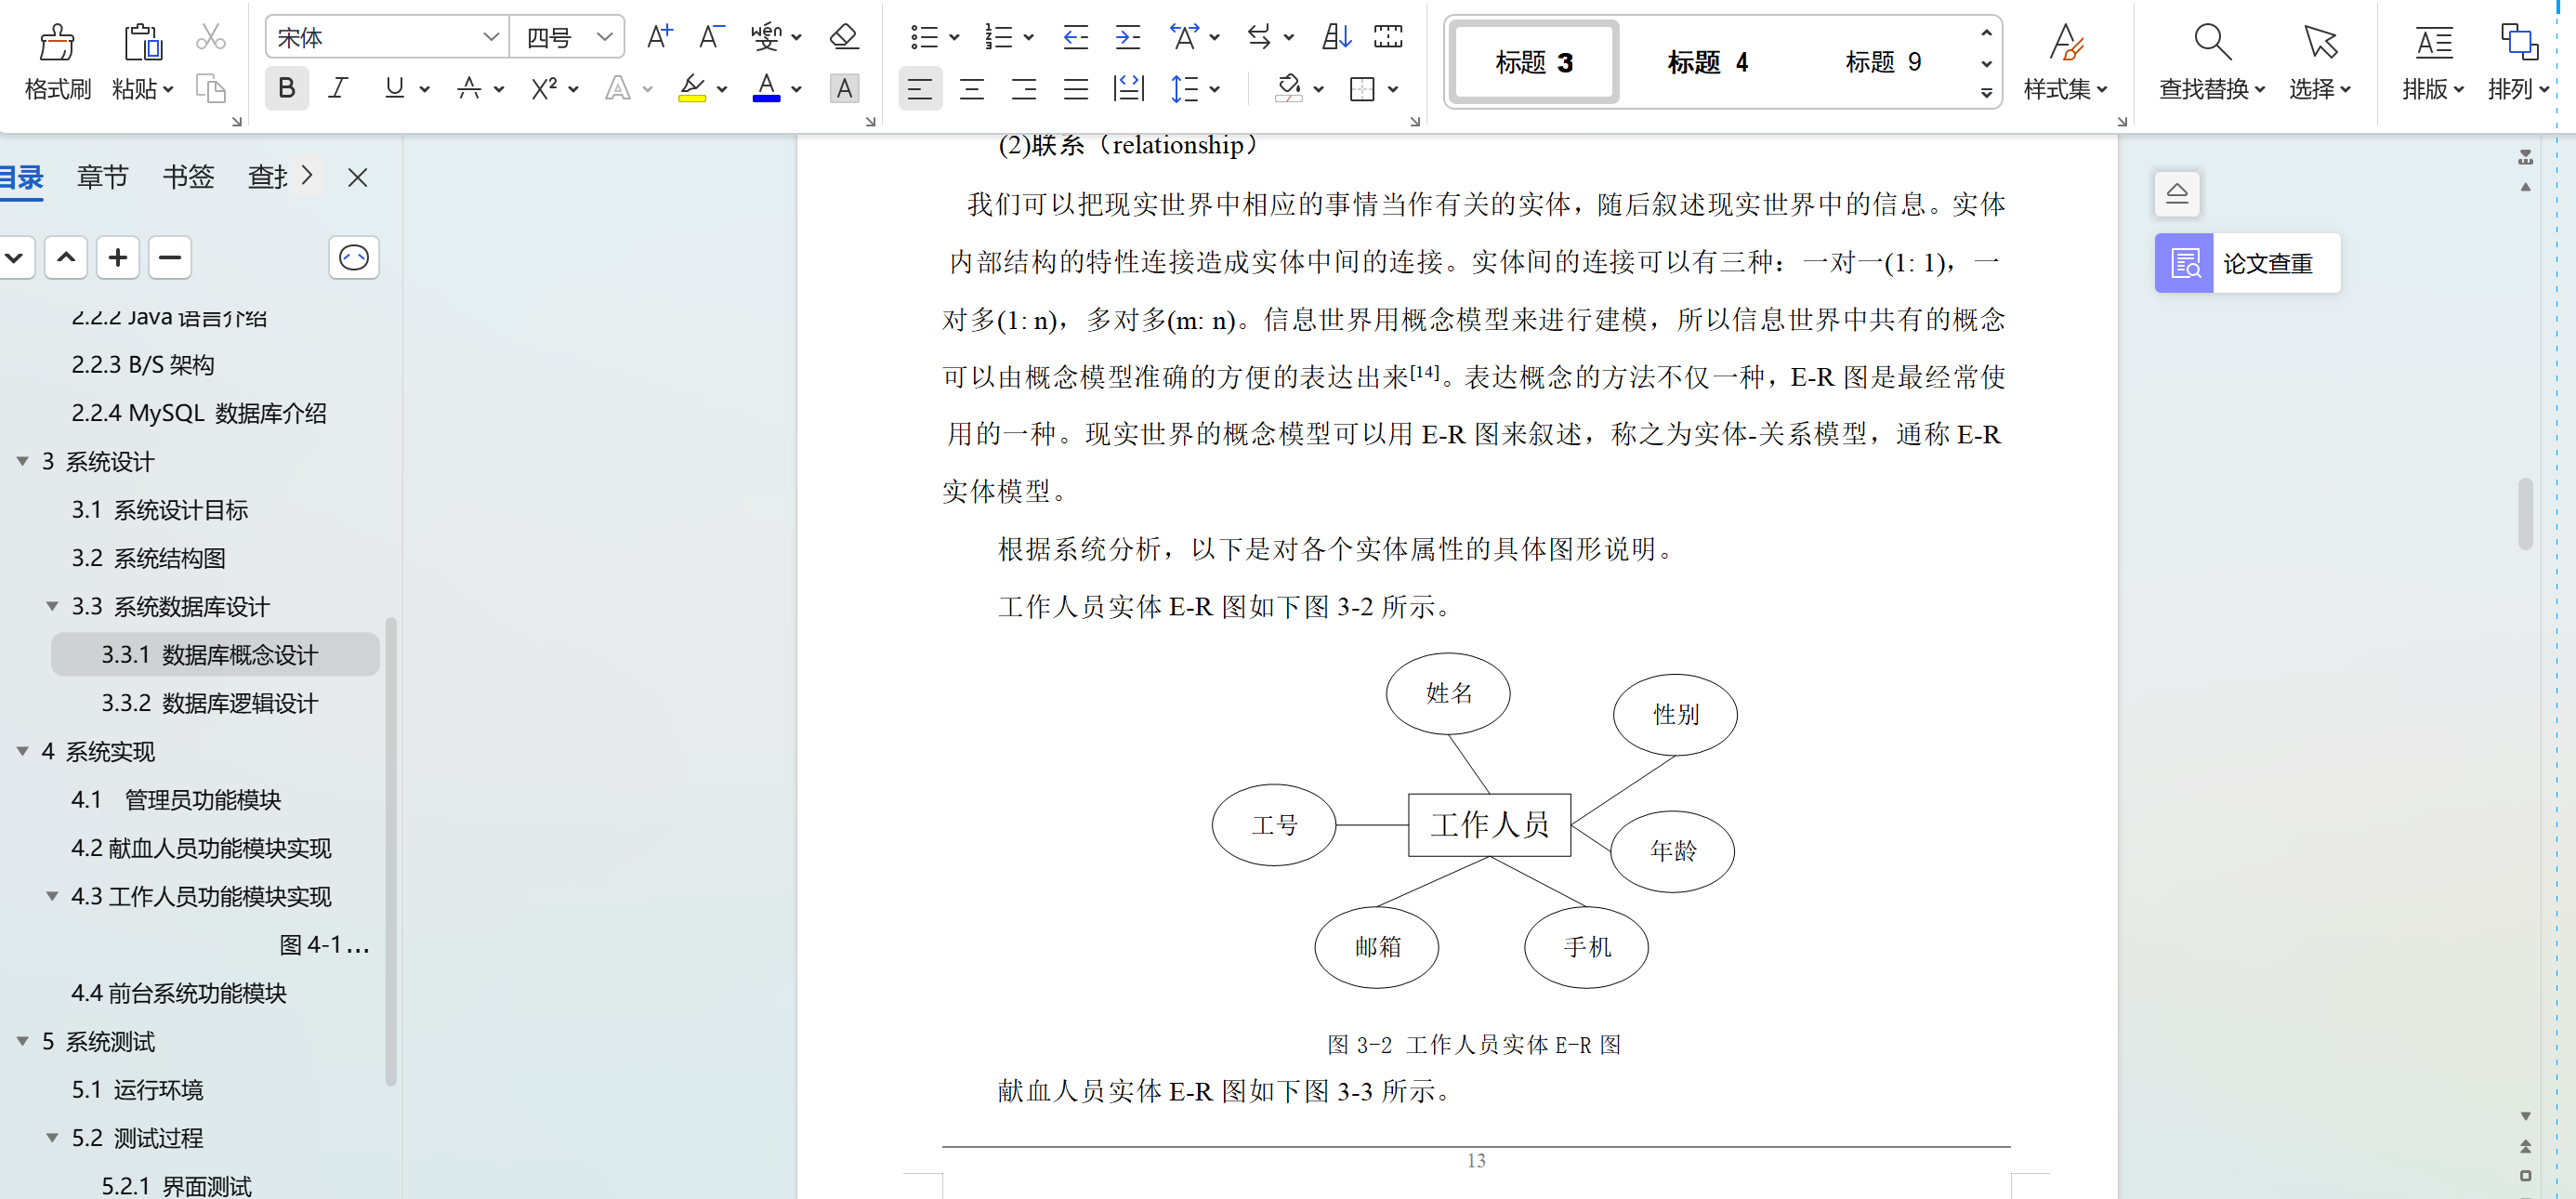The width and height of the screenshot is (2576, 1199).
Task: Click the increase indent icon
Action: tap(1127, 38)
